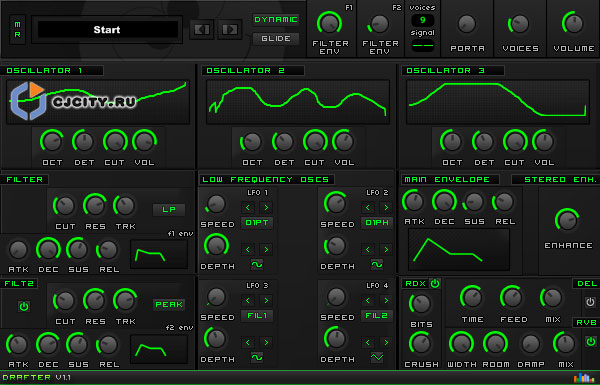Step LFO 2 target back with left chevron

point(367,207)
